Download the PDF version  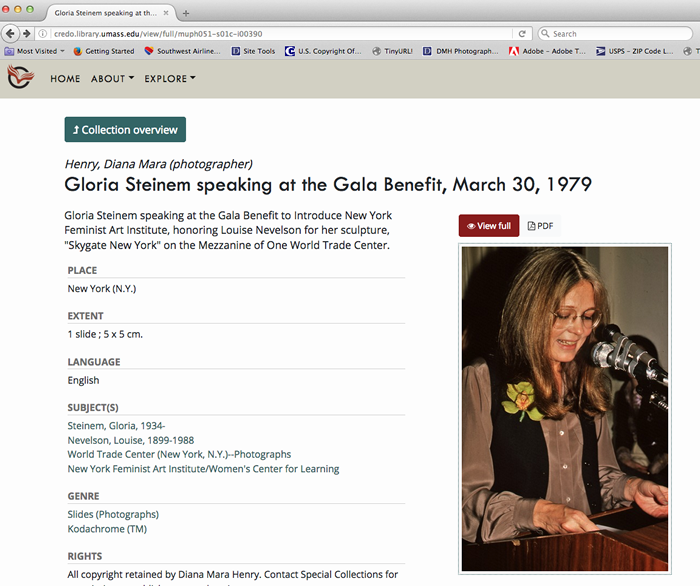[540, 226]
